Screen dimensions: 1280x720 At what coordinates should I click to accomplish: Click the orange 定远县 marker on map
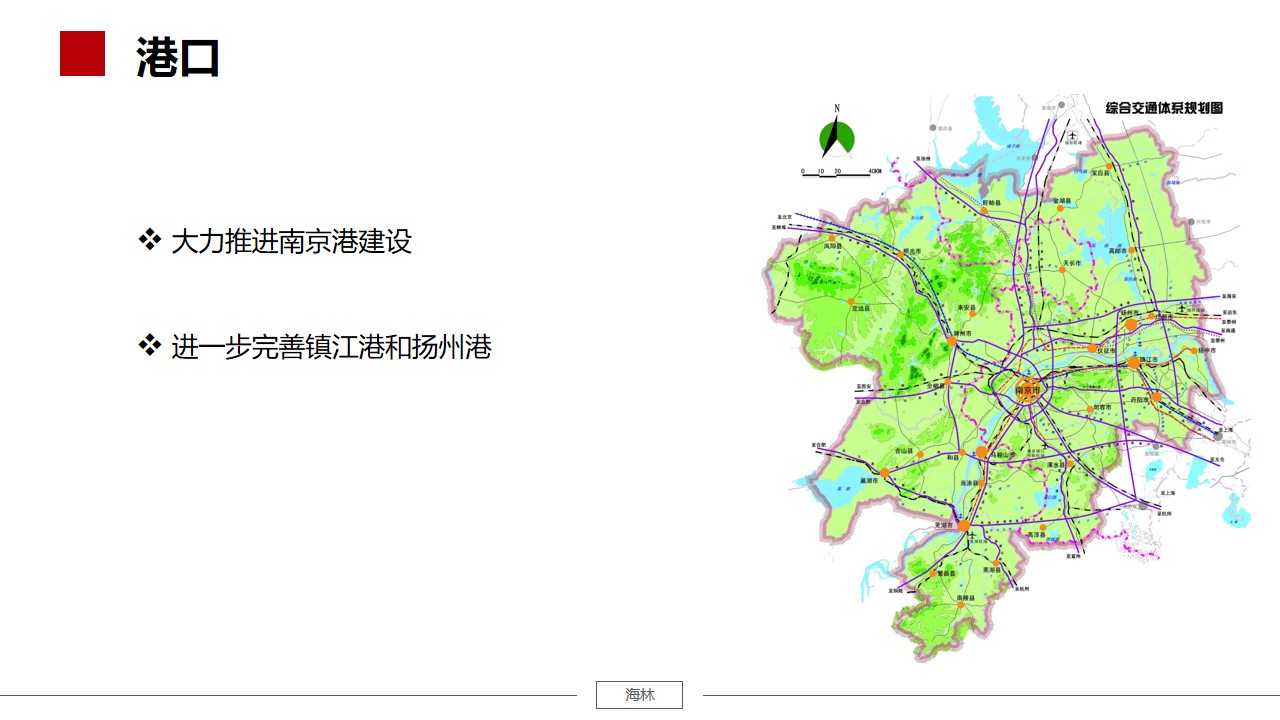point(851,301)
